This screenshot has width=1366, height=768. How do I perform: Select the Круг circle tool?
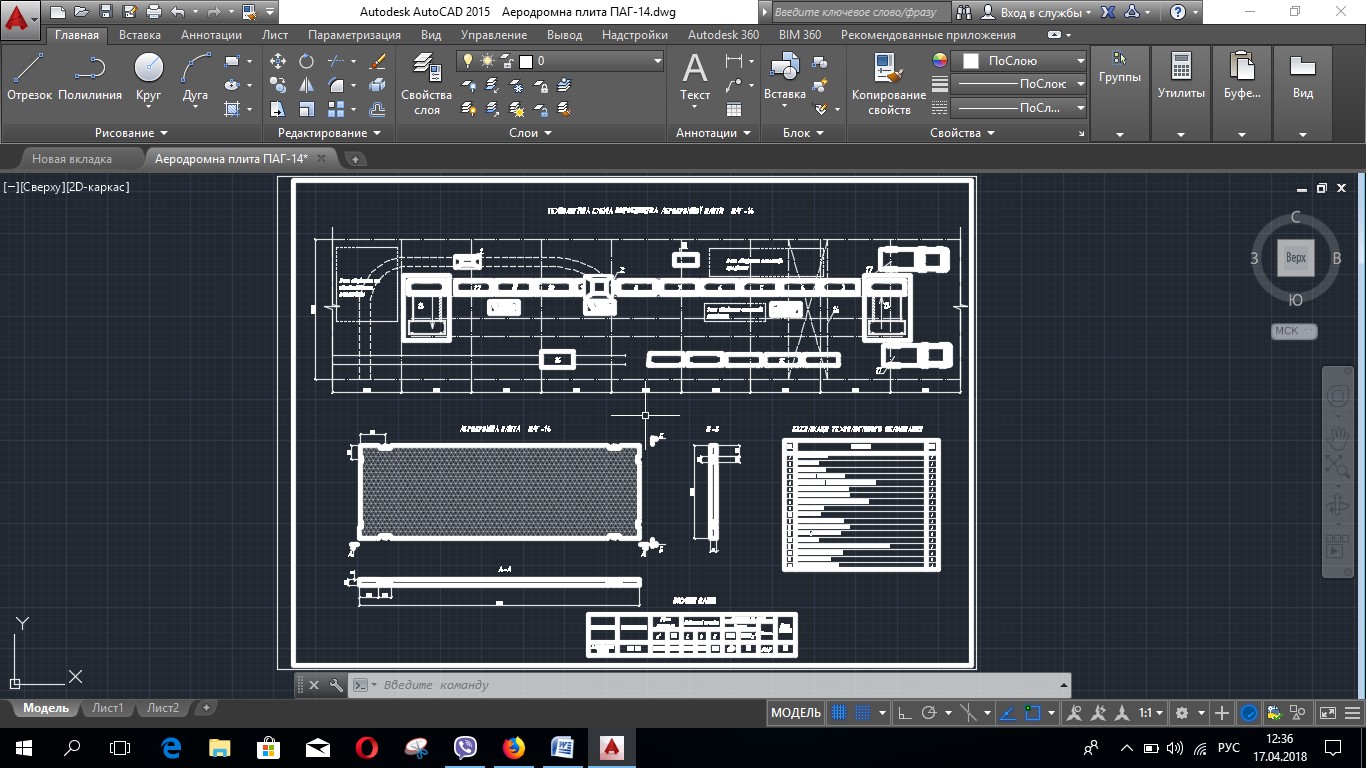tap(148, 77)
